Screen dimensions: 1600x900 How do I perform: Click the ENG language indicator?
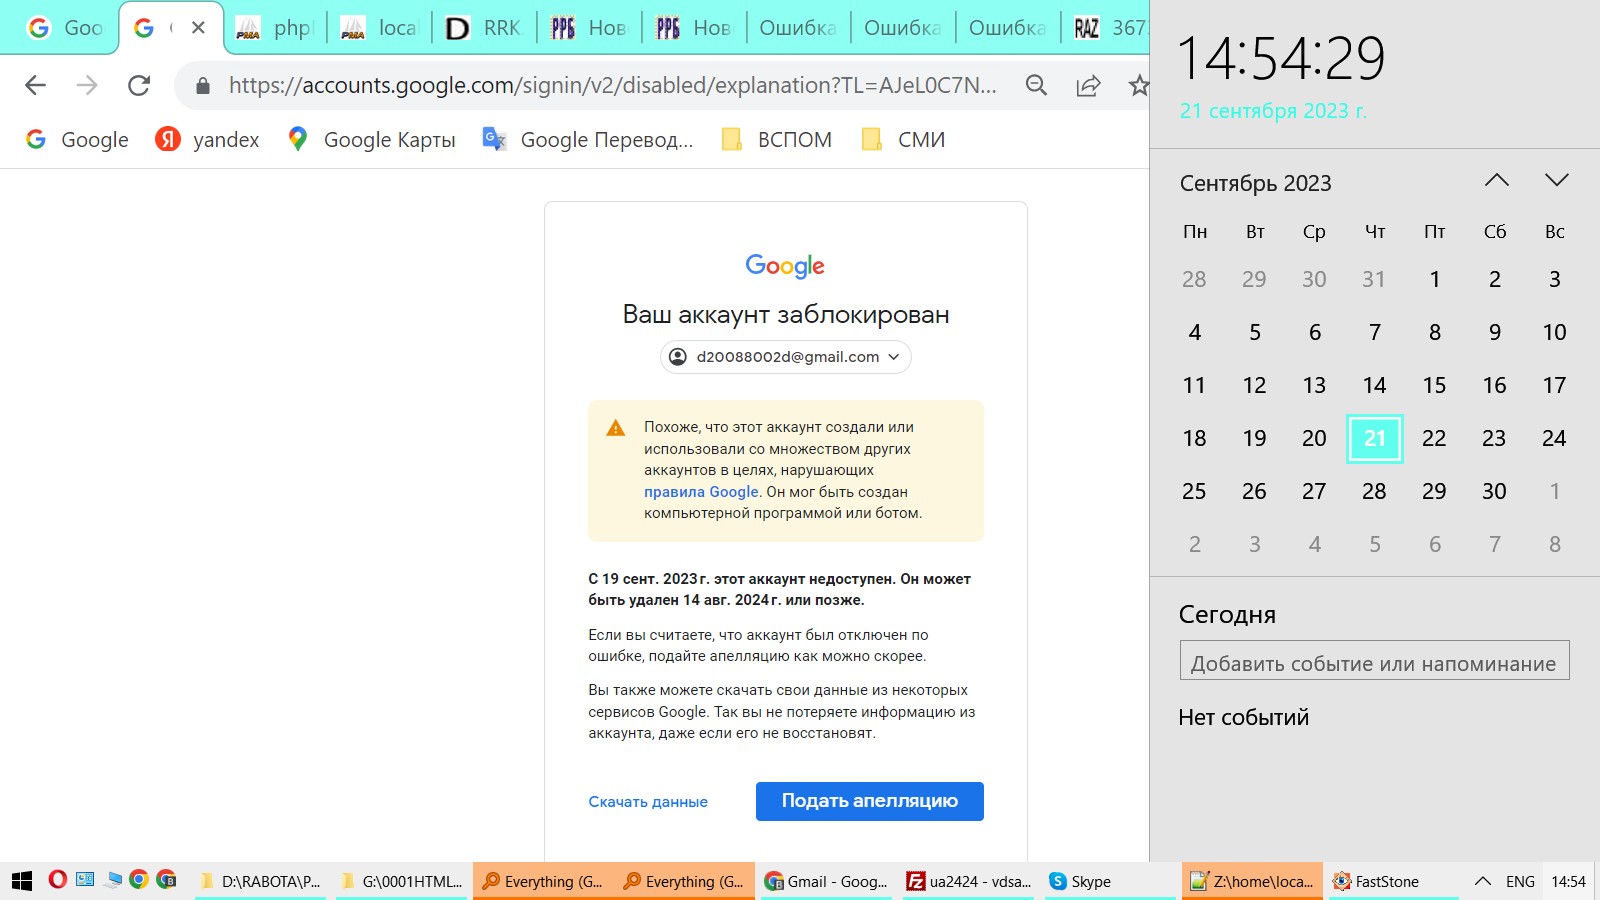(1520, 881)
